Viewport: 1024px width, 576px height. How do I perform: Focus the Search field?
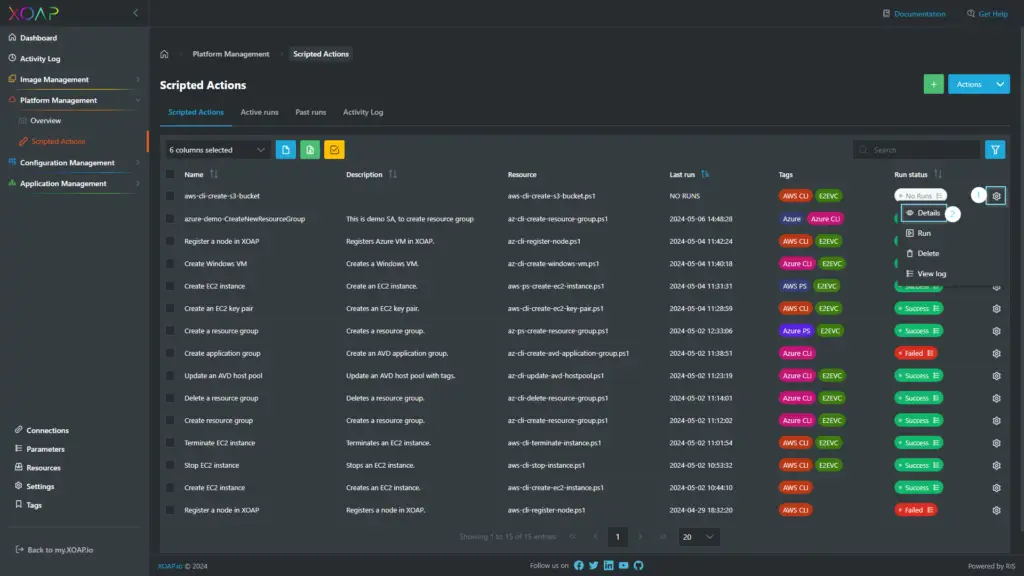pyautogui.click(x=916, y=150)
